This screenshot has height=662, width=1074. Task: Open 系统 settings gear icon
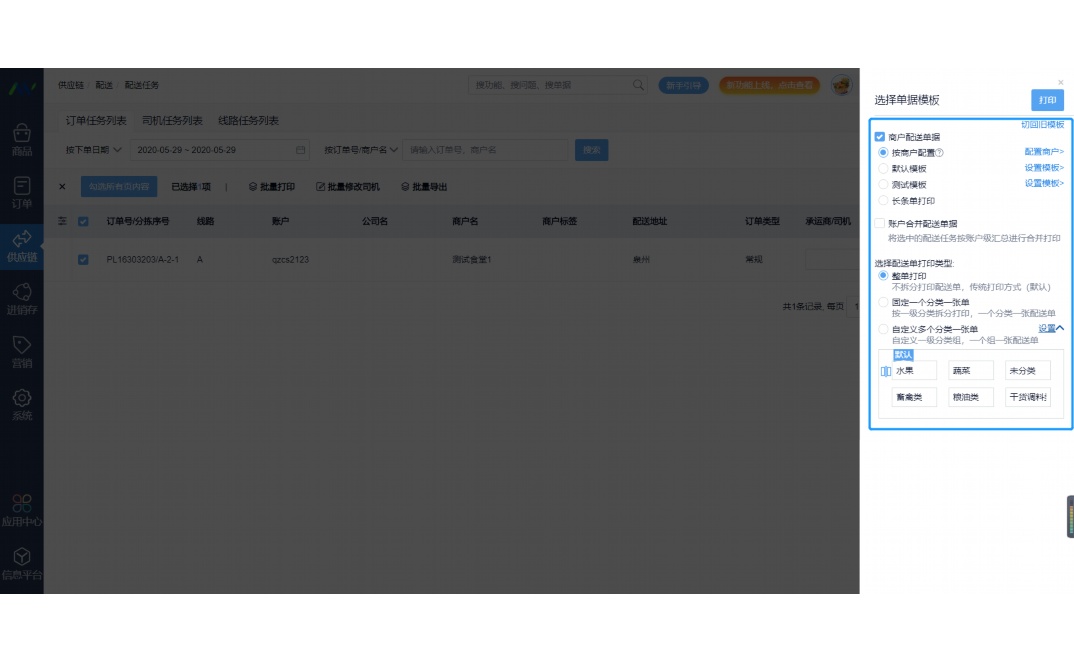tap(21, 398)
